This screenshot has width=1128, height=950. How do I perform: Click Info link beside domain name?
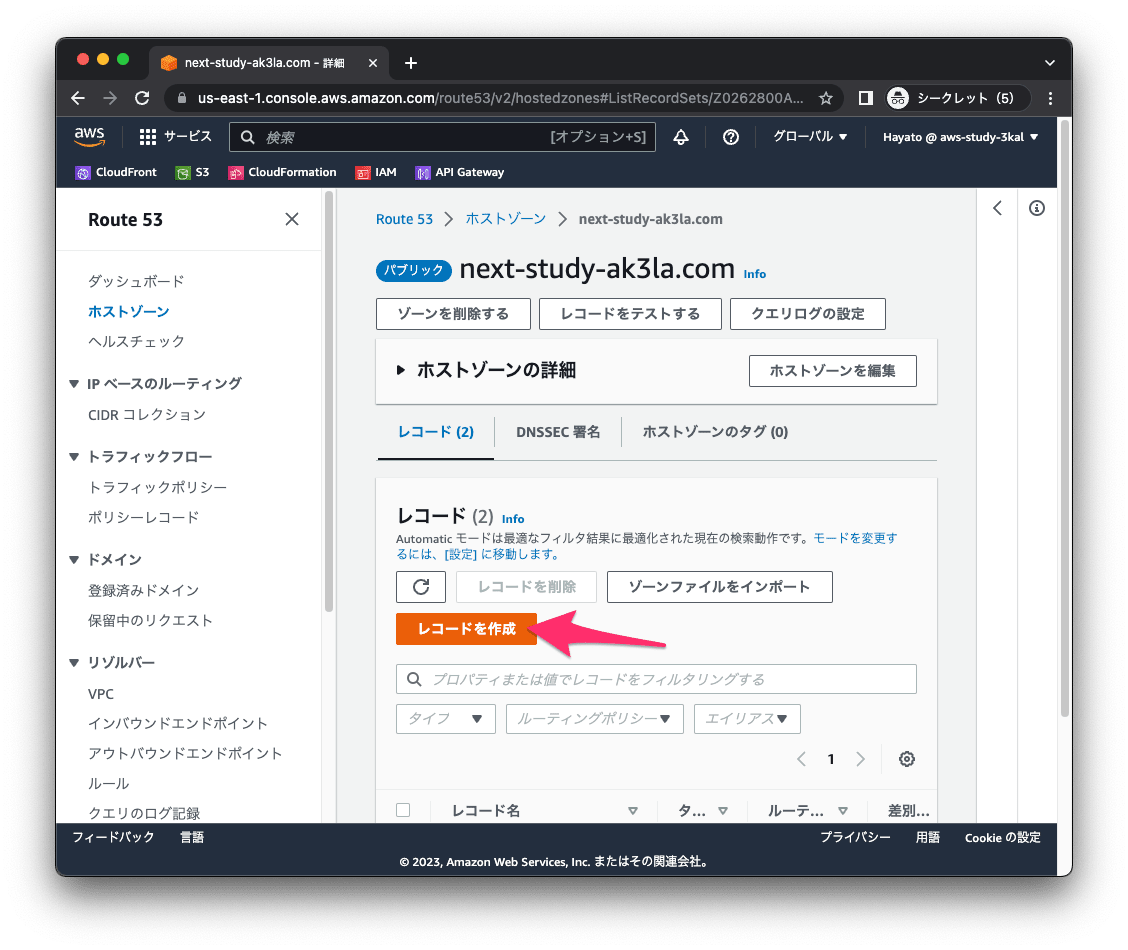tap(755, 274)
